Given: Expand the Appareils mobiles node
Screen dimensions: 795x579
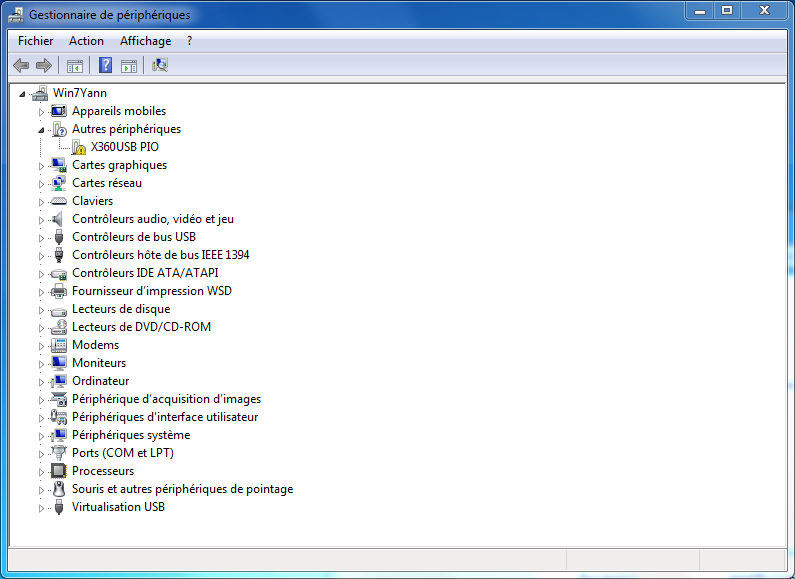Looking at the screenshot, I should pos(41,112).
